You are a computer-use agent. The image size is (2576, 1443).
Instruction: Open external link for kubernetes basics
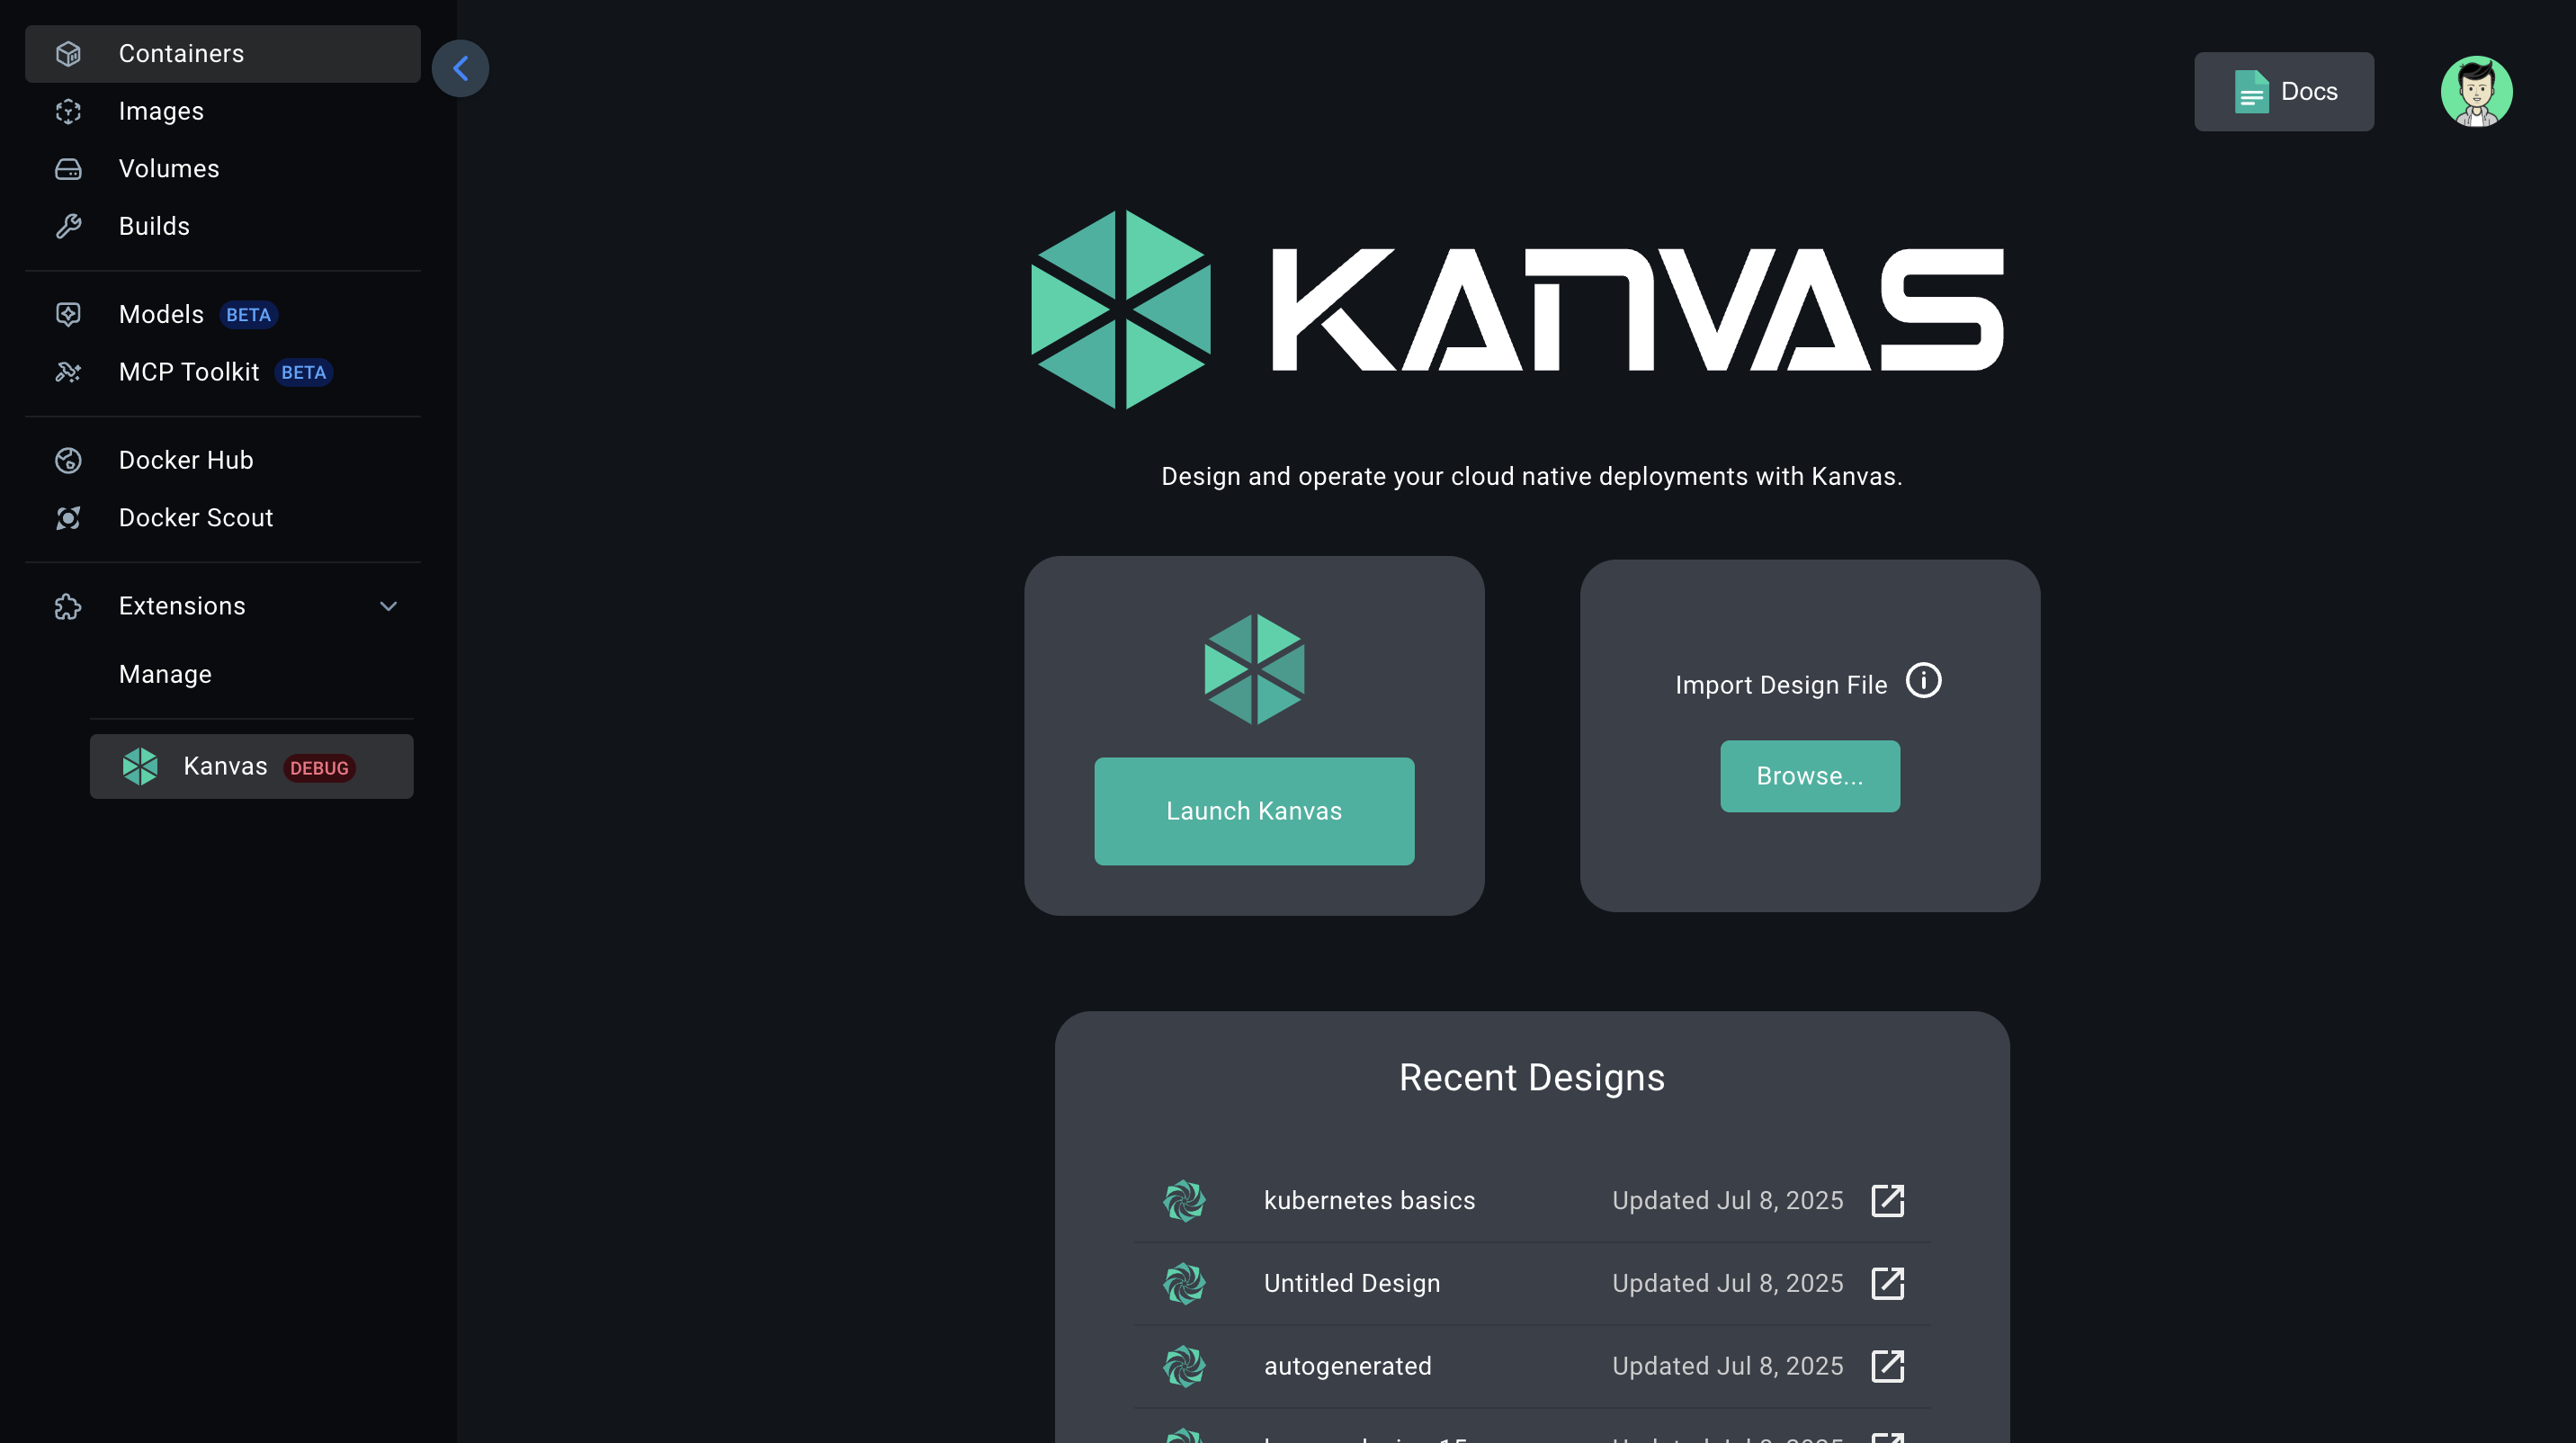[1887, 1200]
